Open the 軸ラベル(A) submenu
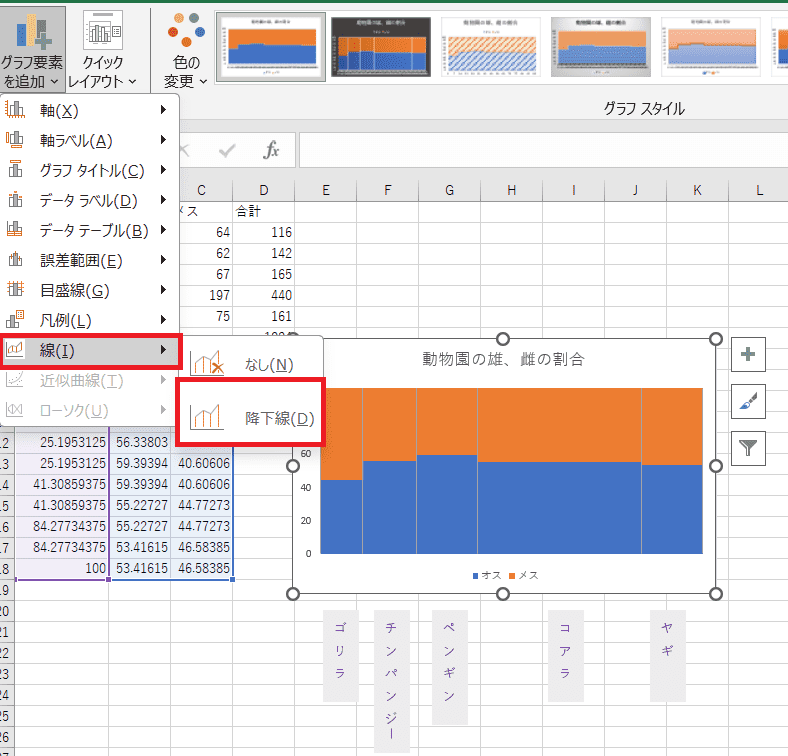This screenshot has width=788, height=756. point(89,140)
